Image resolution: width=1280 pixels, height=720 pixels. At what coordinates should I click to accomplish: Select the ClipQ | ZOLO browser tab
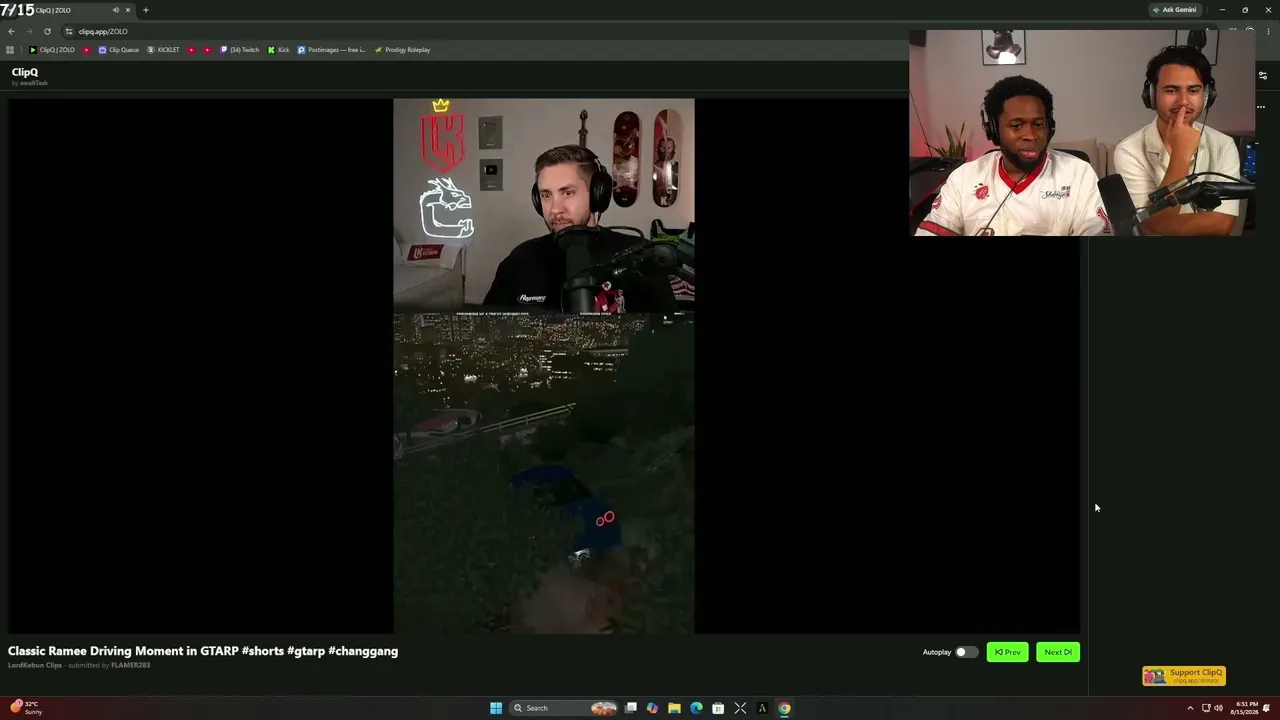tap(68, 10)
